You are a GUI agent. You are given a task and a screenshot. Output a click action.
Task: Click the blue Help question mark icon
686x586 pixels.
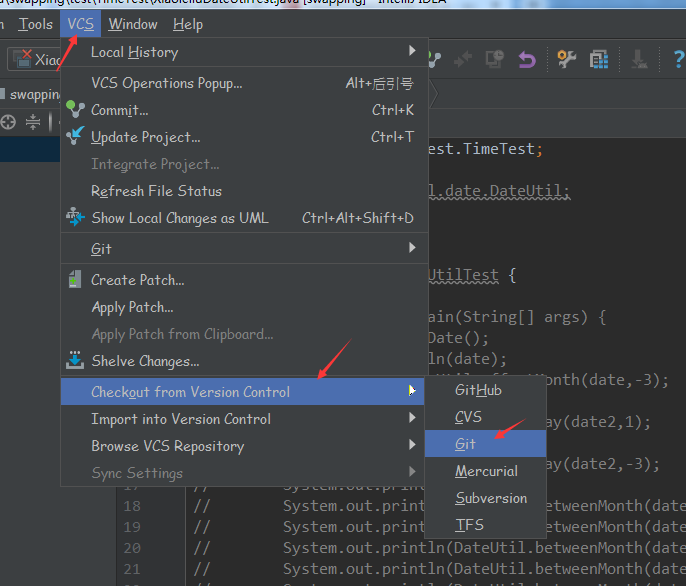point(679,59)
